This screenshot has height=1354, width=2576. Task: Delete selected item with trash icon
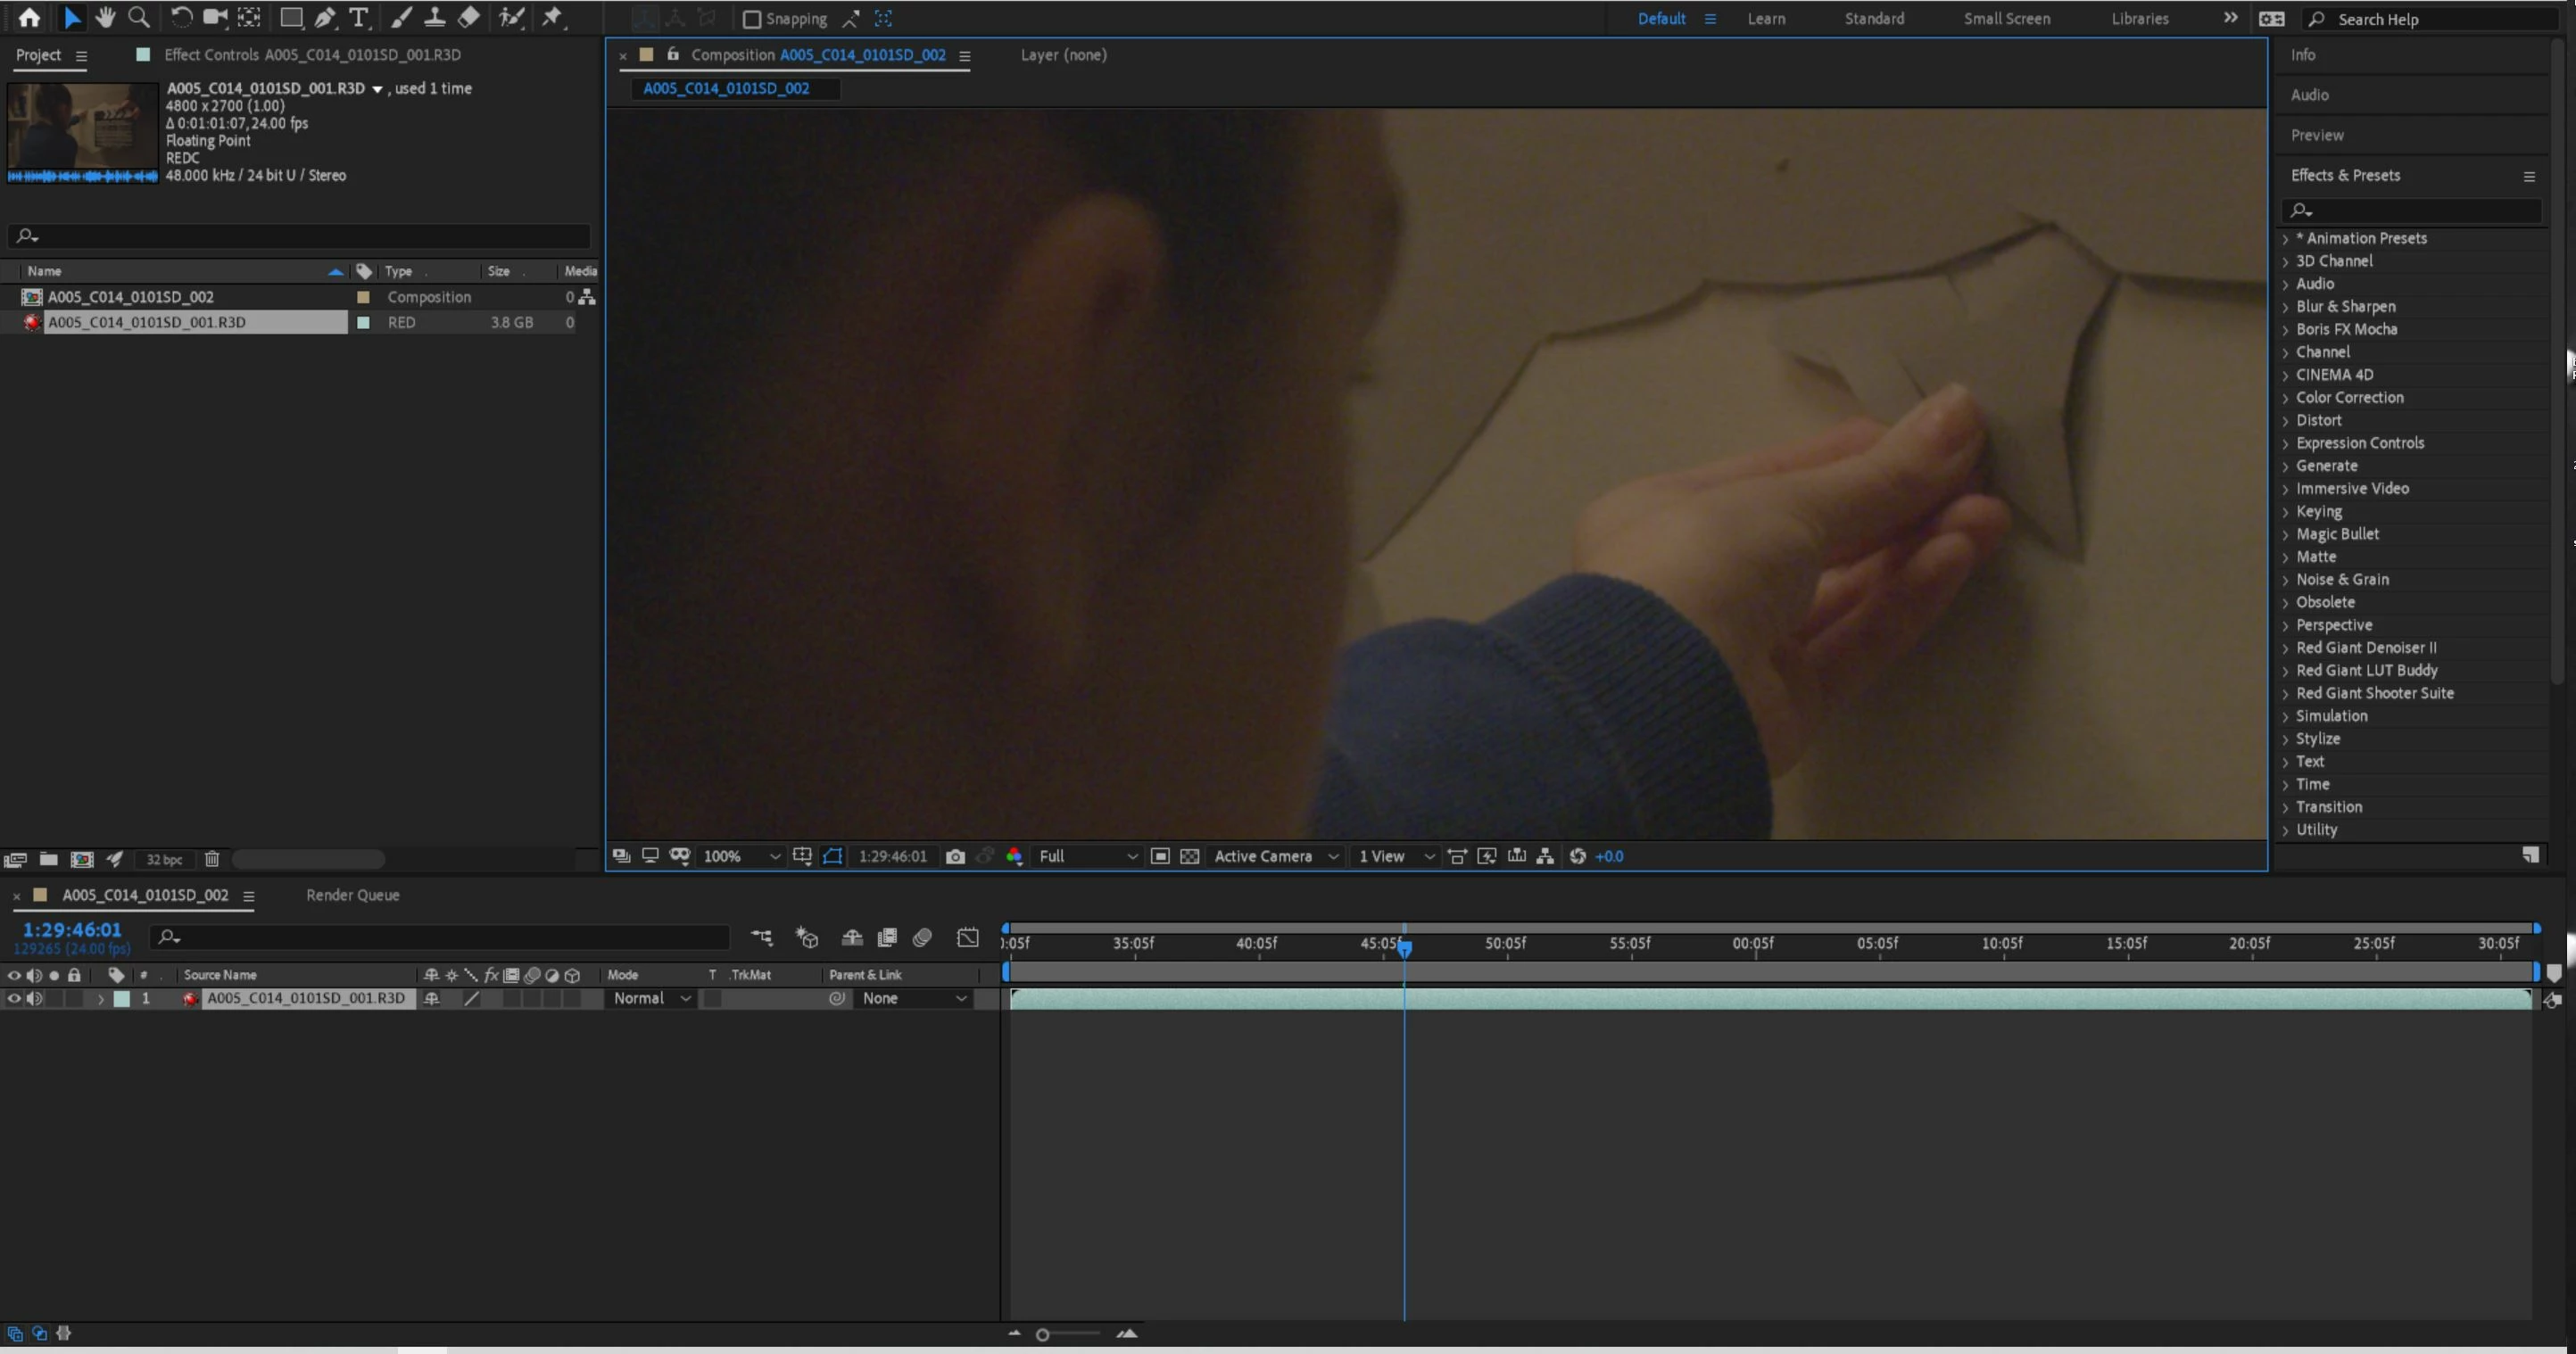[212, 859]
